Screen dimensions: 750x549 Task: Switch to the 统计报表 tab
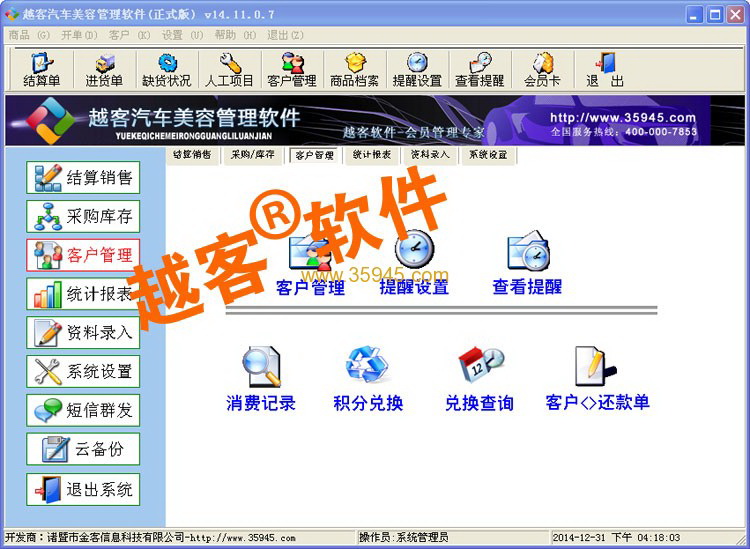coord(372,155)
